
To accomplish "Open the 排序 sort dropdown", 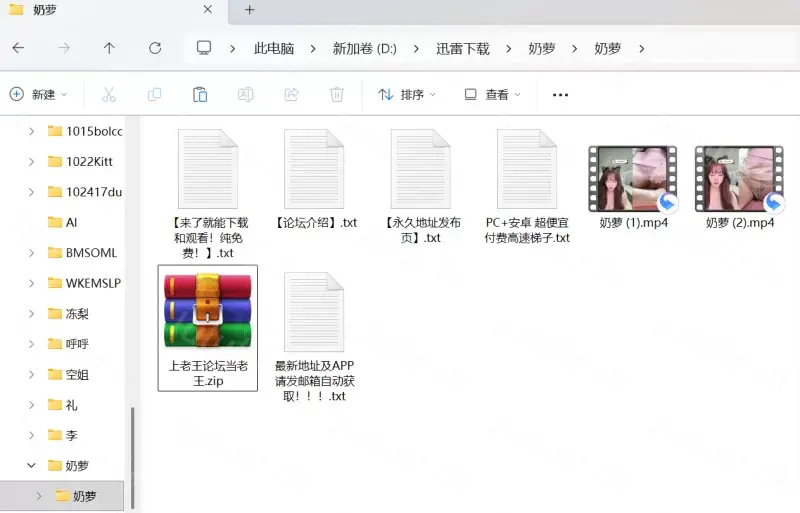I will (x=407, y=94).
